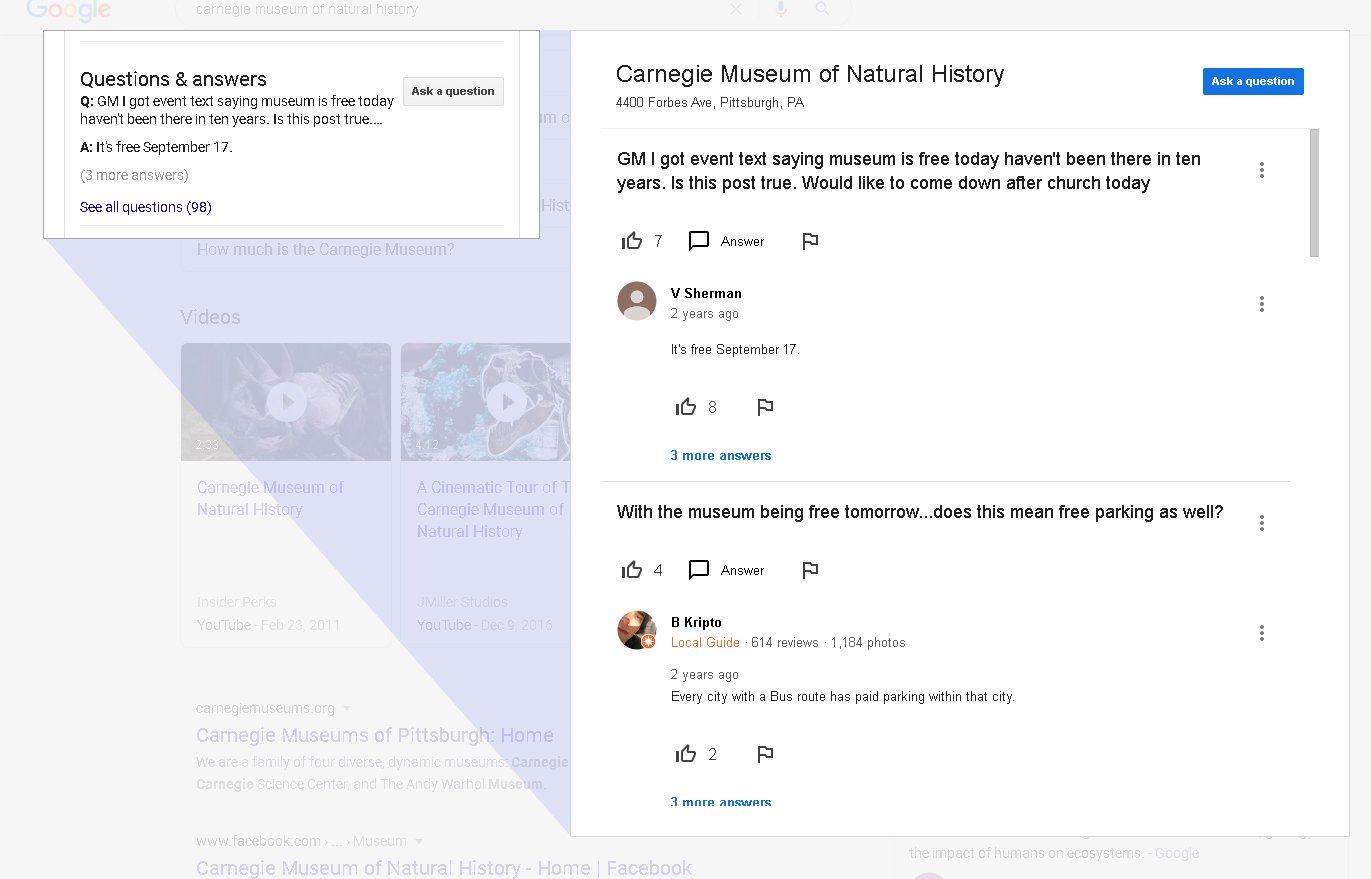Image resolution: width=1371 pixels, height=879 pixels.
Task: Open V Sherman's profile name
Action: 706,293
